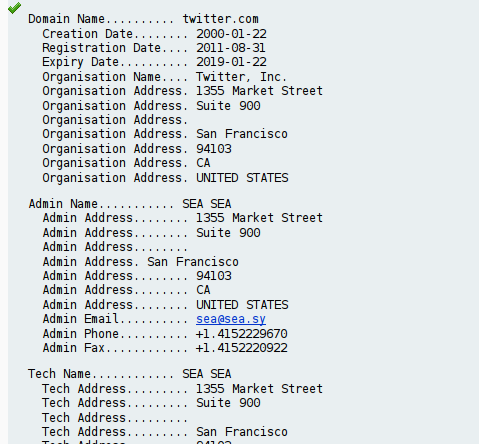
Task: Click the Tech Address San Francisco line
Action: pyautogui.click(x=165, y=432)
